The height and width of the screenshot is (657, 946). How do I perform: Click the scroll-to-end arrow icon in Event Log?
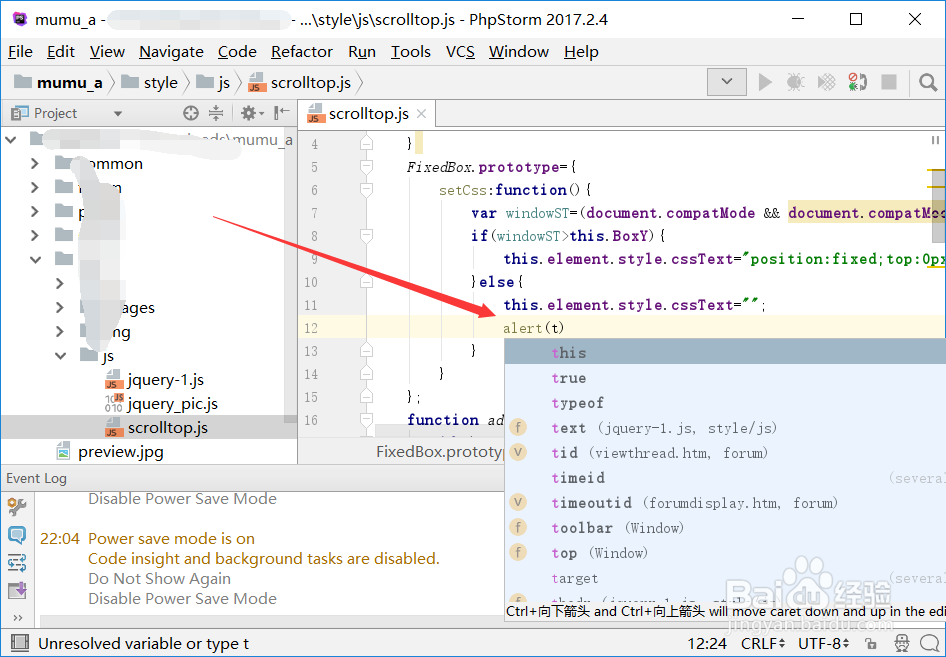coord(17,590)
